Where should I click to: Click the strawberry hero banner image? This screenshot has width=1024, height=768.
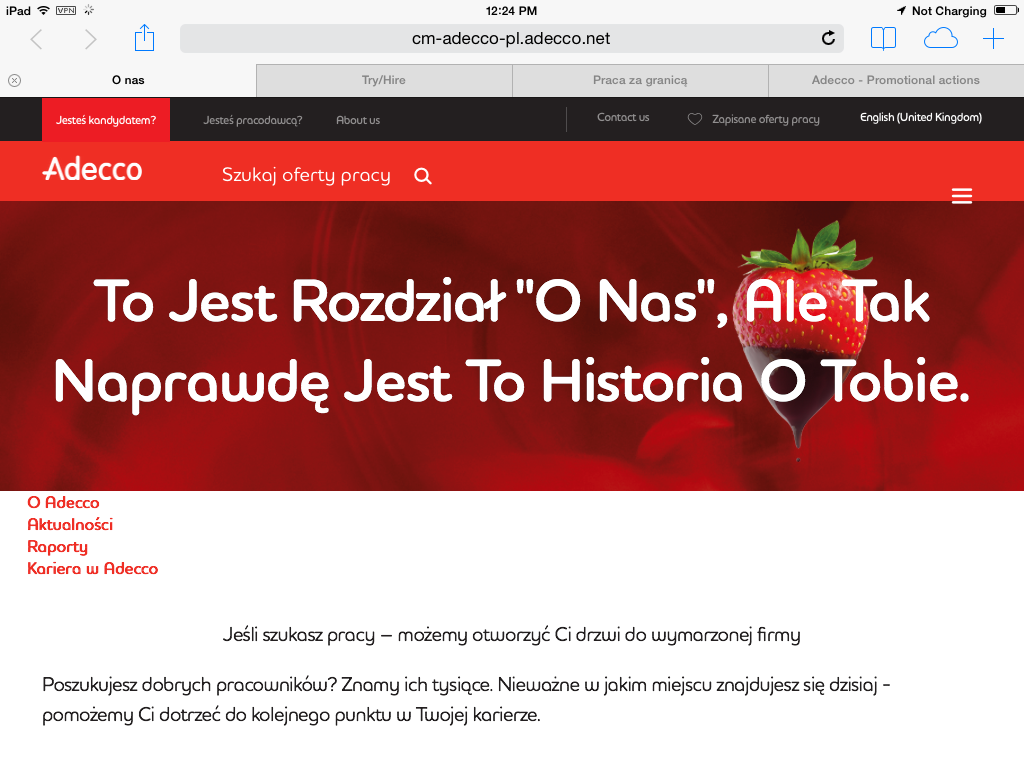coord(512,346)
